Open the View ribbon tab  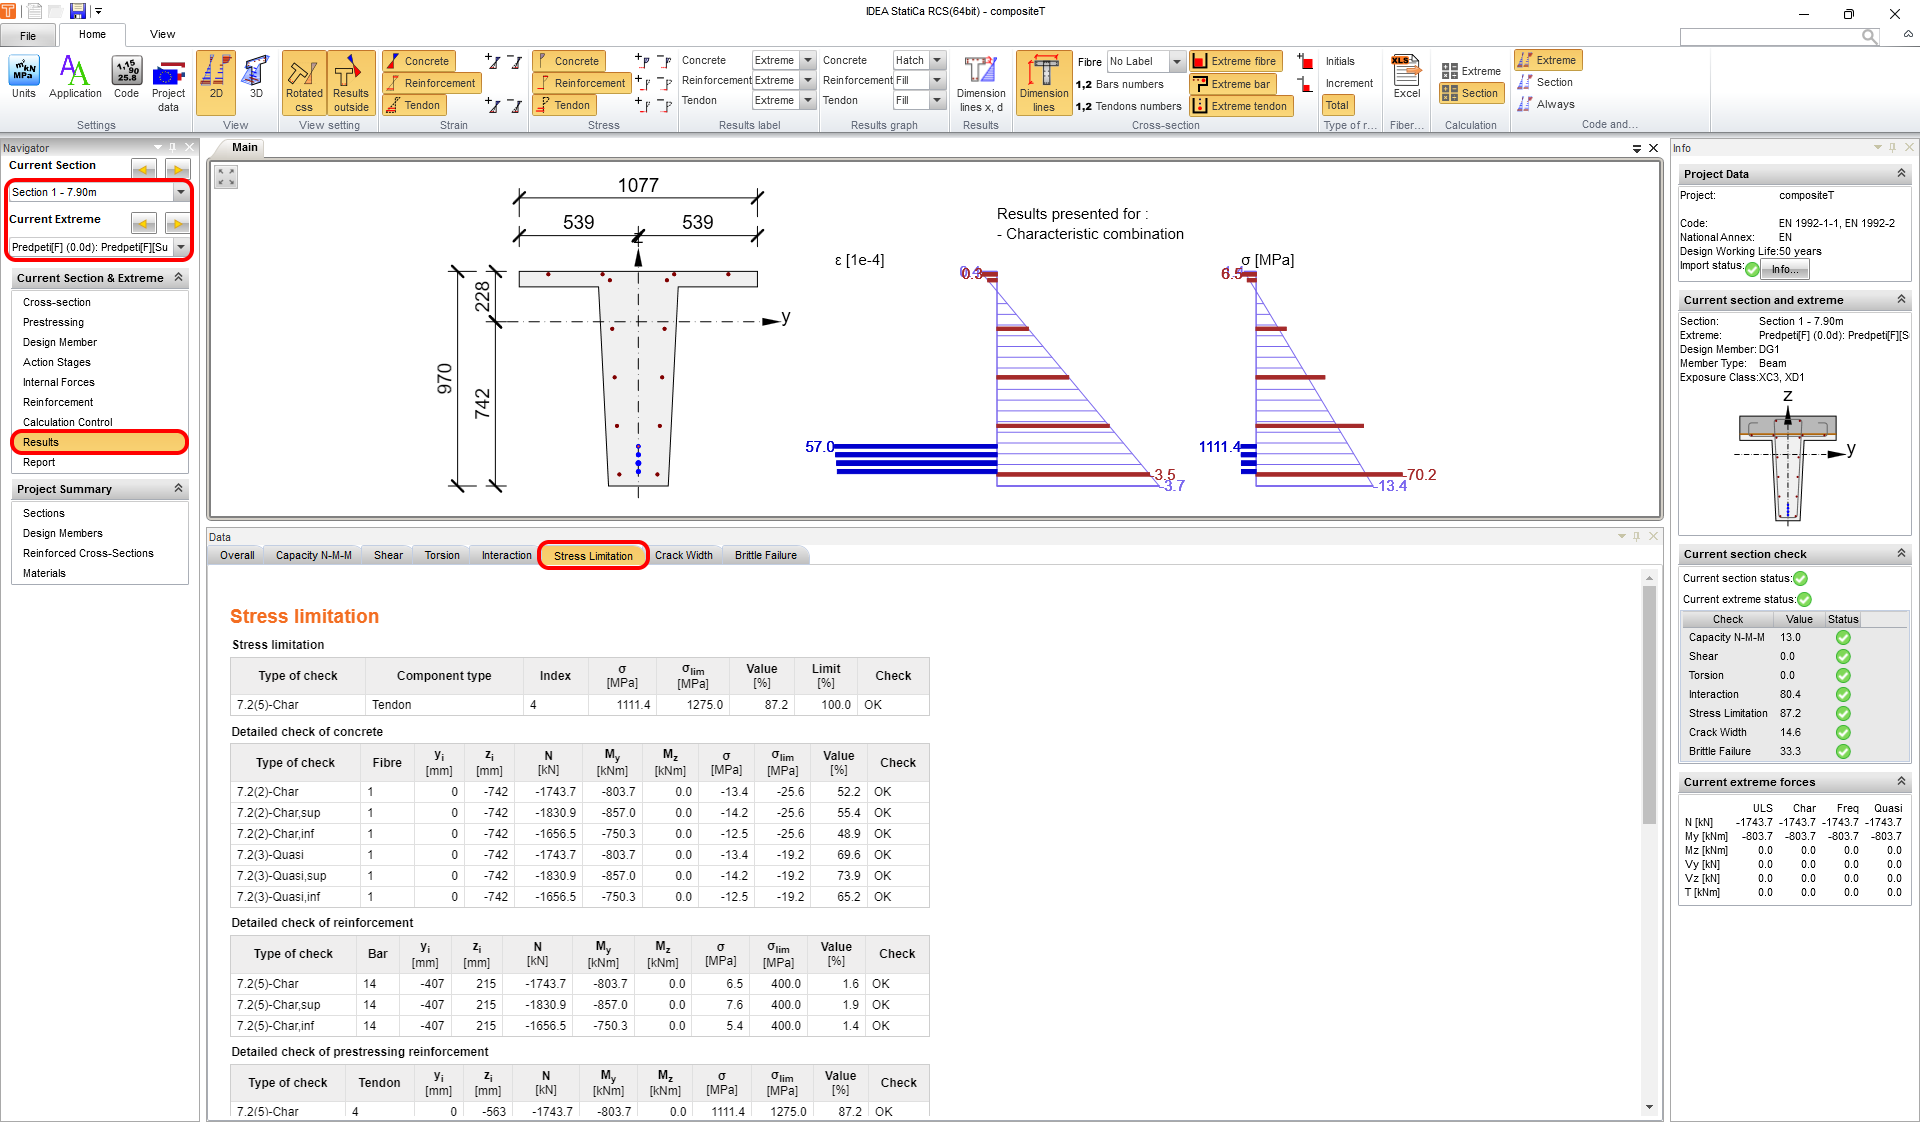[x=162, y=33]
